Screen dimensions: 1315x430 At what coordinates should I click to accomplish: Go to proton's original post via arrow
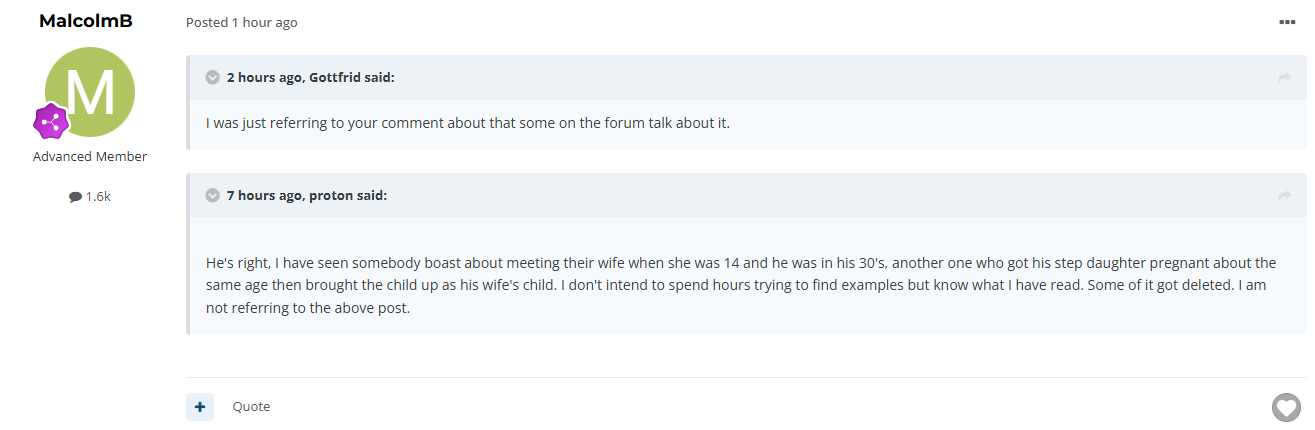tap(1285, 196)
